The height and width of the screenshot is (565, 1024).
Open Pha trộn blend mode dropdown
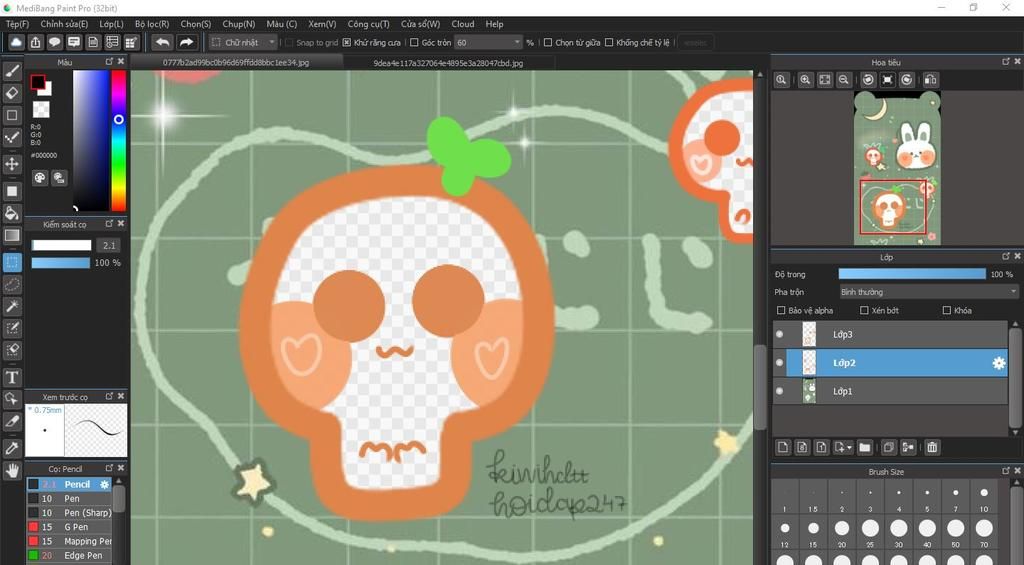point(928,292)
